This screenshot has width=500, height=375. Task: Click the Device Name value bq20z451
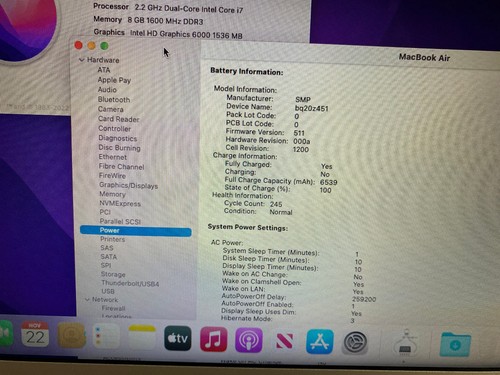click(x=312, y=108)
